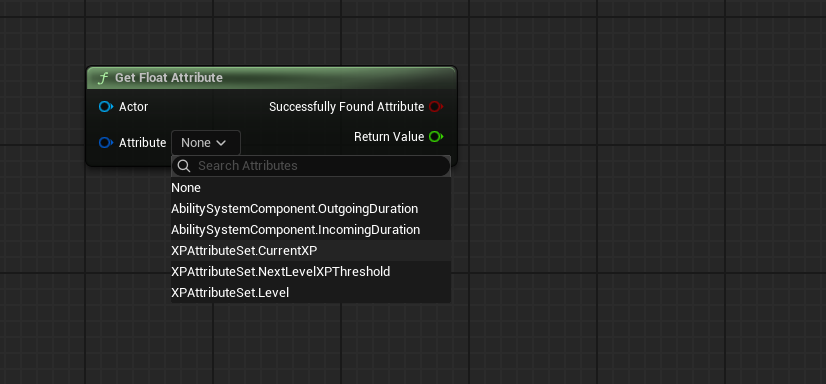The image size is (826, 384).
Task: Click the Return Value output pin
Action: pos(436,137)
